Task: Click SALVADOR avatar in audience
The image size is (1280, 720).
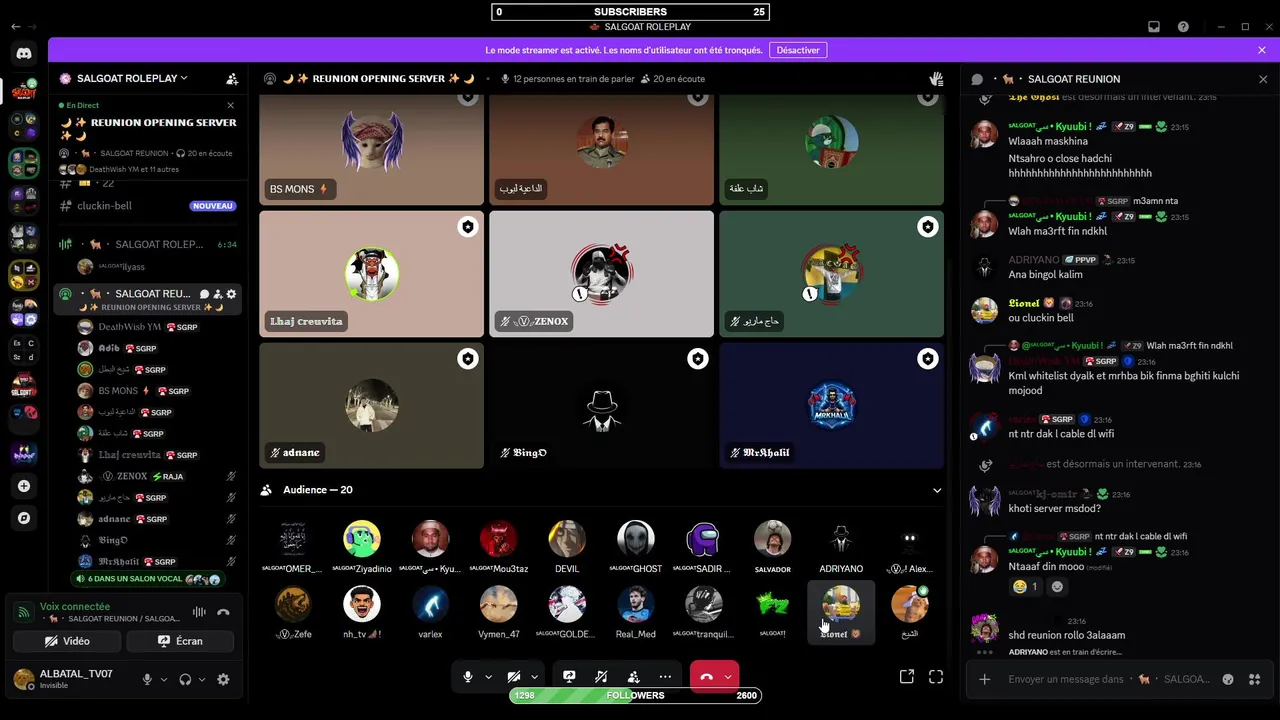Action: [x=772, y=539]
